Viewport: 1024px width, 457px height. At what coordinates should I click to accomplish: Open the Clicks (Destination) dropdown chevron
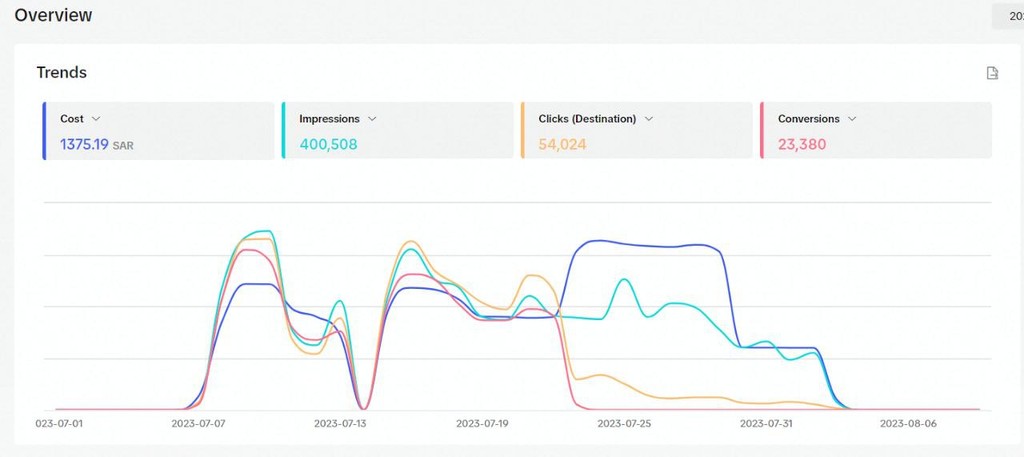click(649, 119)
